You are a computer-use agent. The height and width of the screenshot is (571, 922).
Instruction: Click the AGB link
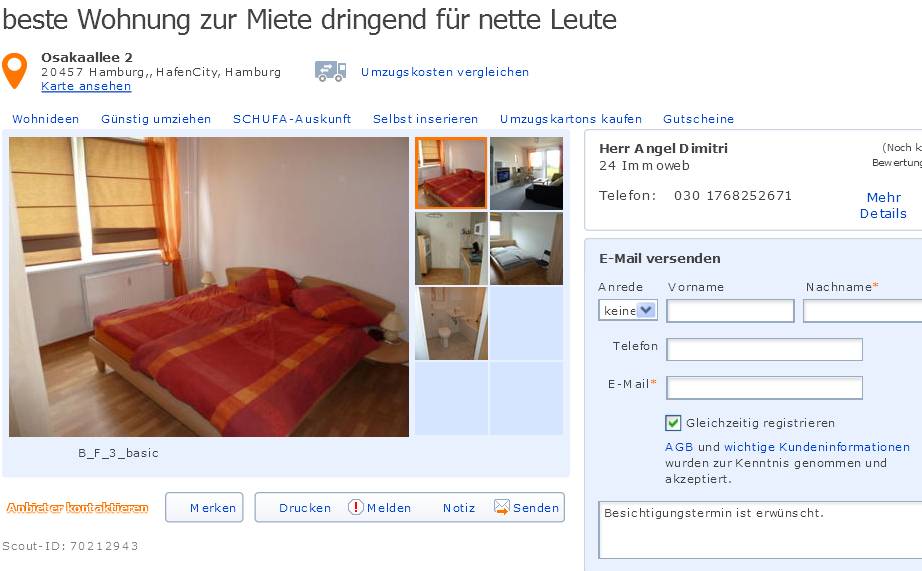(679, 447)
